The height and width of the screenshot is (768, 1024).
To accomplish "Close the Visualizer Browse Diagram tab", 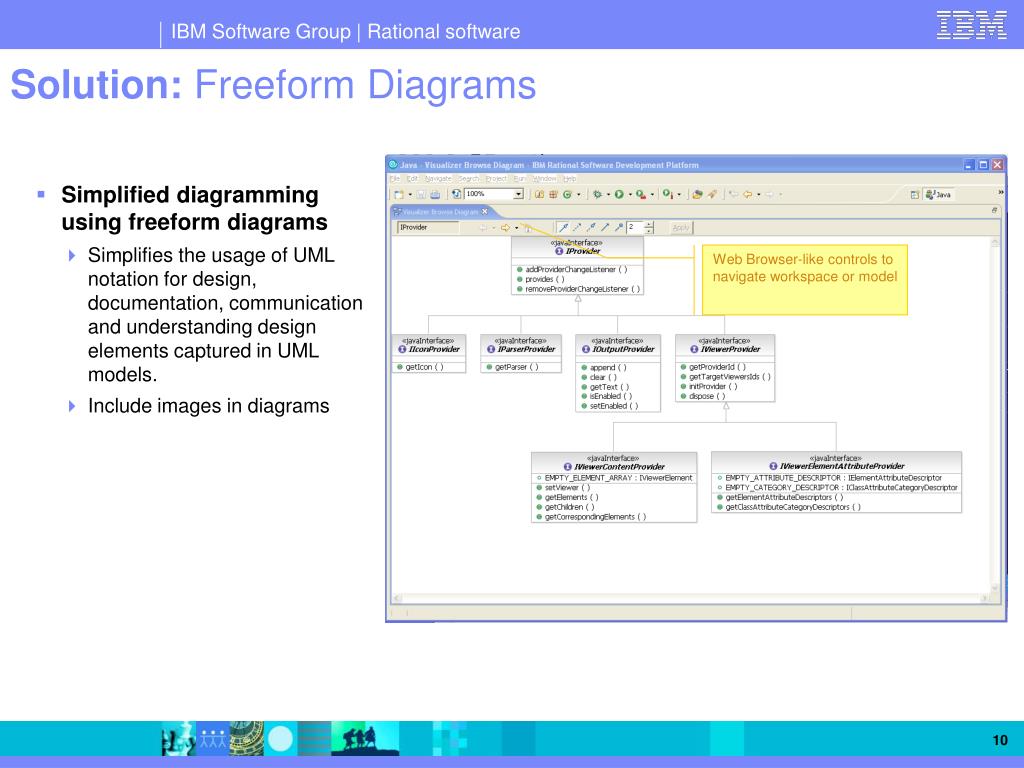I will pos(485,212).
